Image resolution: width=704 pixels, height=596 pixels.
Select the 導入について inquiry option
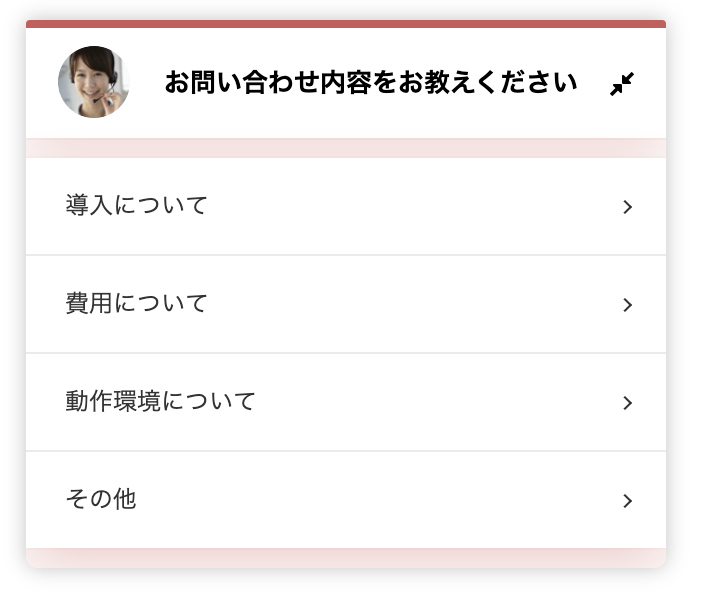[346, 206]
